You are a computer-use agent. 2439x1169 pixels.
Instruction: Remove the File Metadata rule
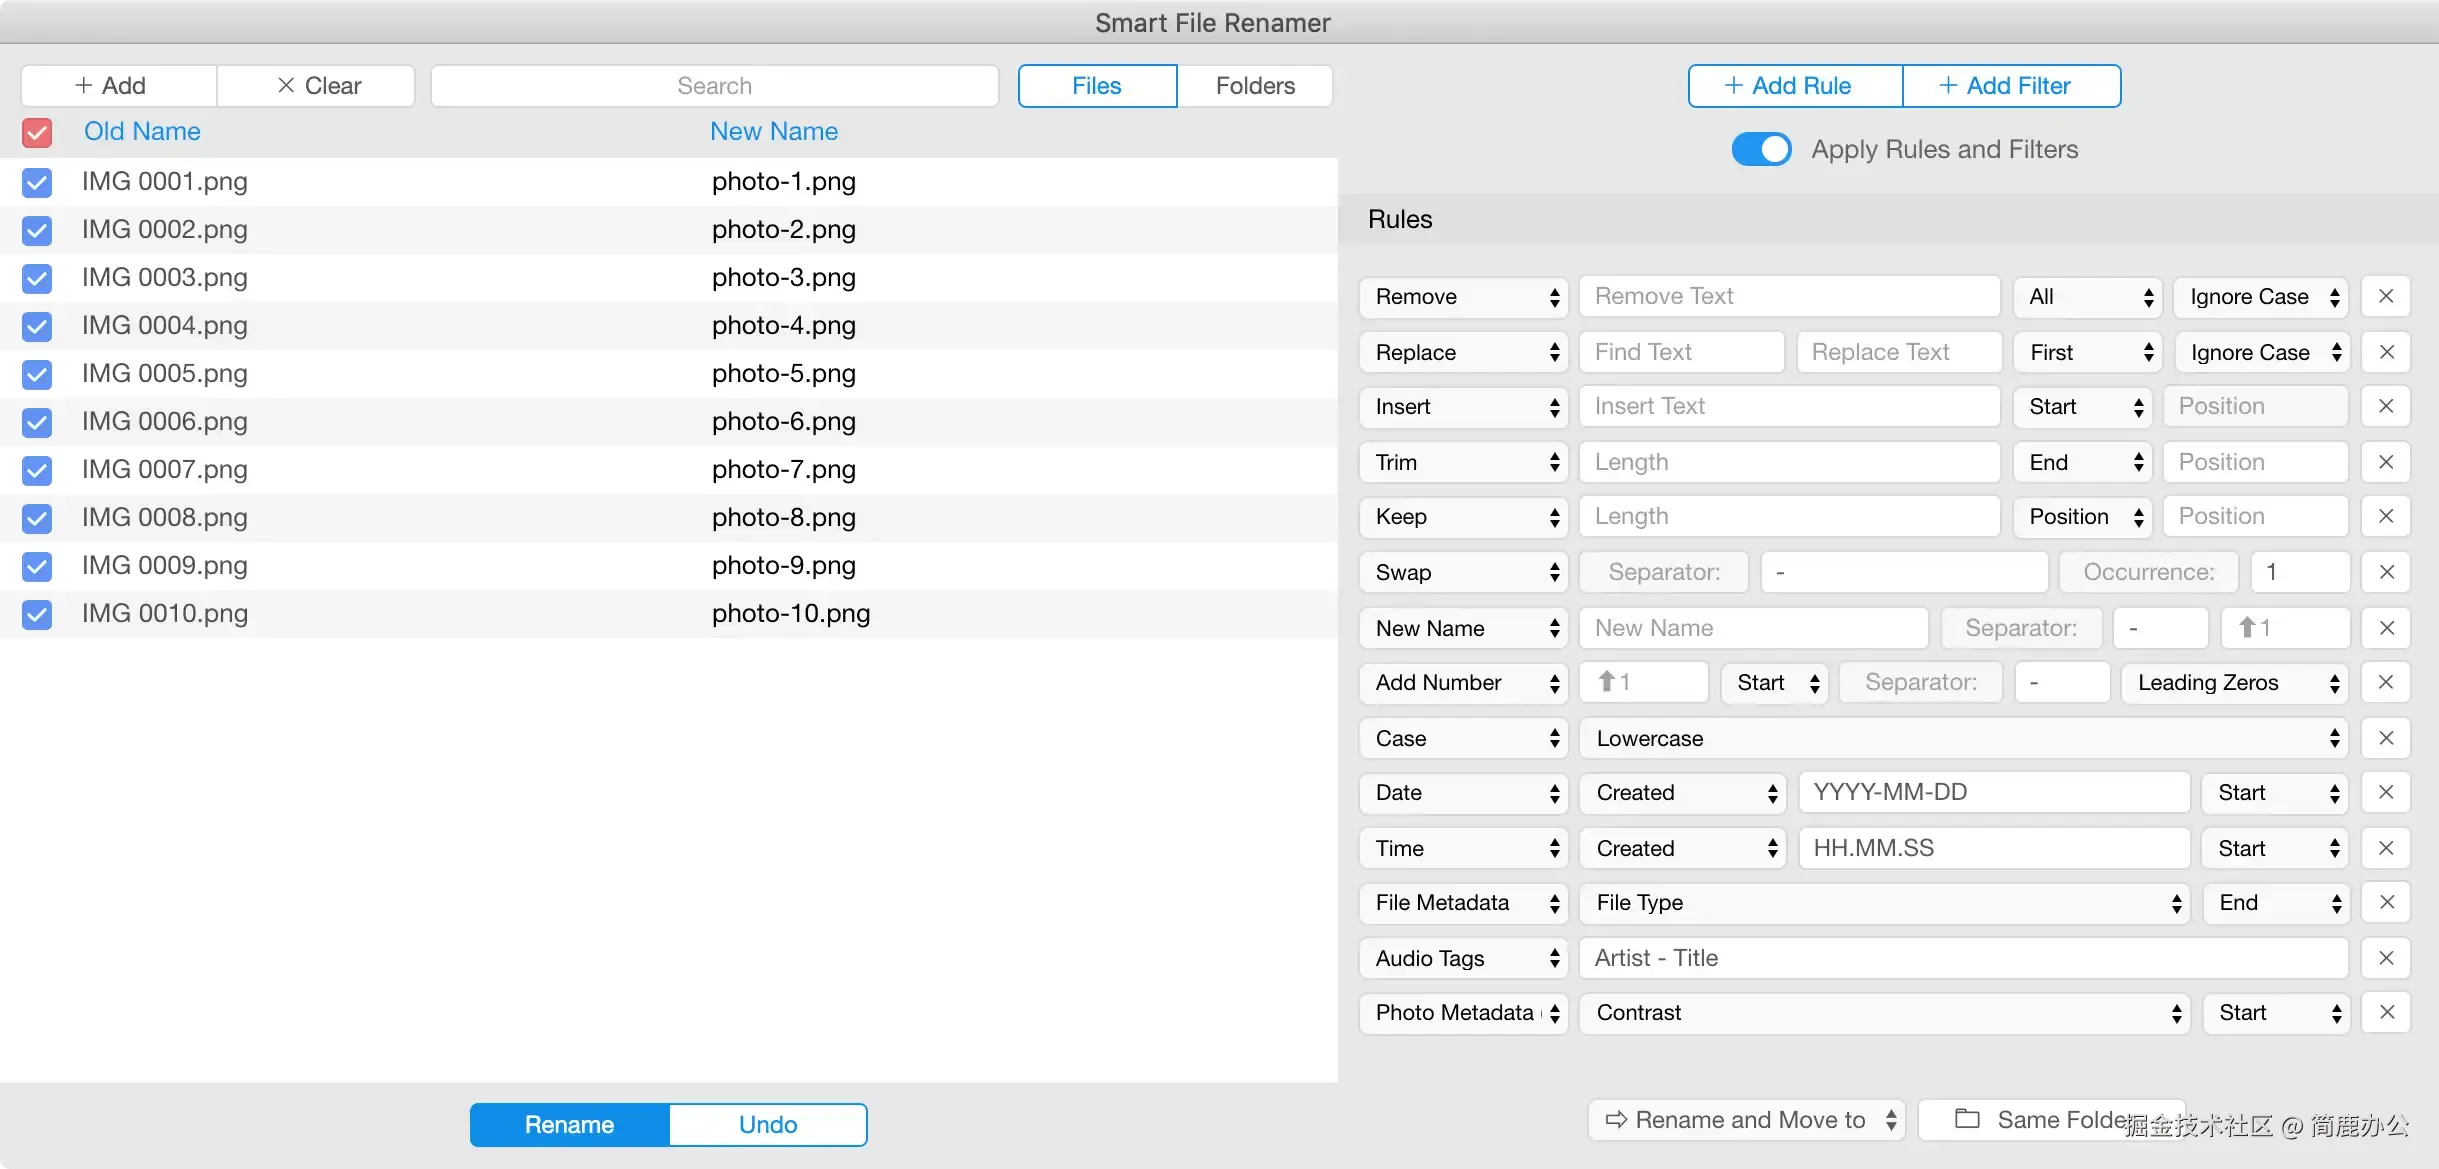[2386, 903]
